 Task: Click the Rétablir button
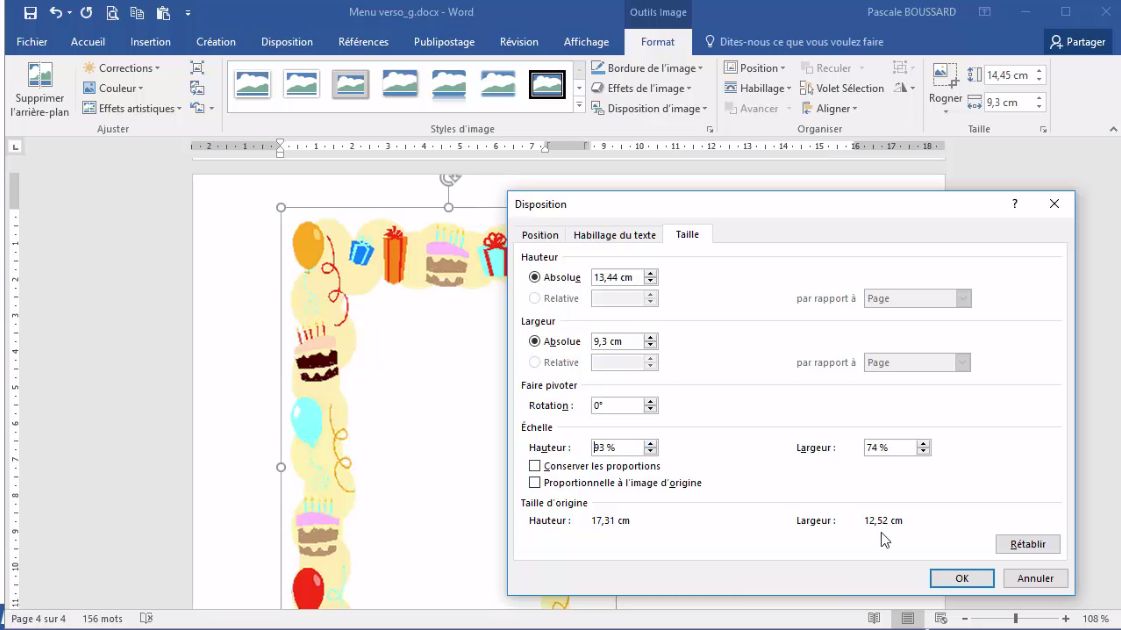click(x=1028, y=544)
